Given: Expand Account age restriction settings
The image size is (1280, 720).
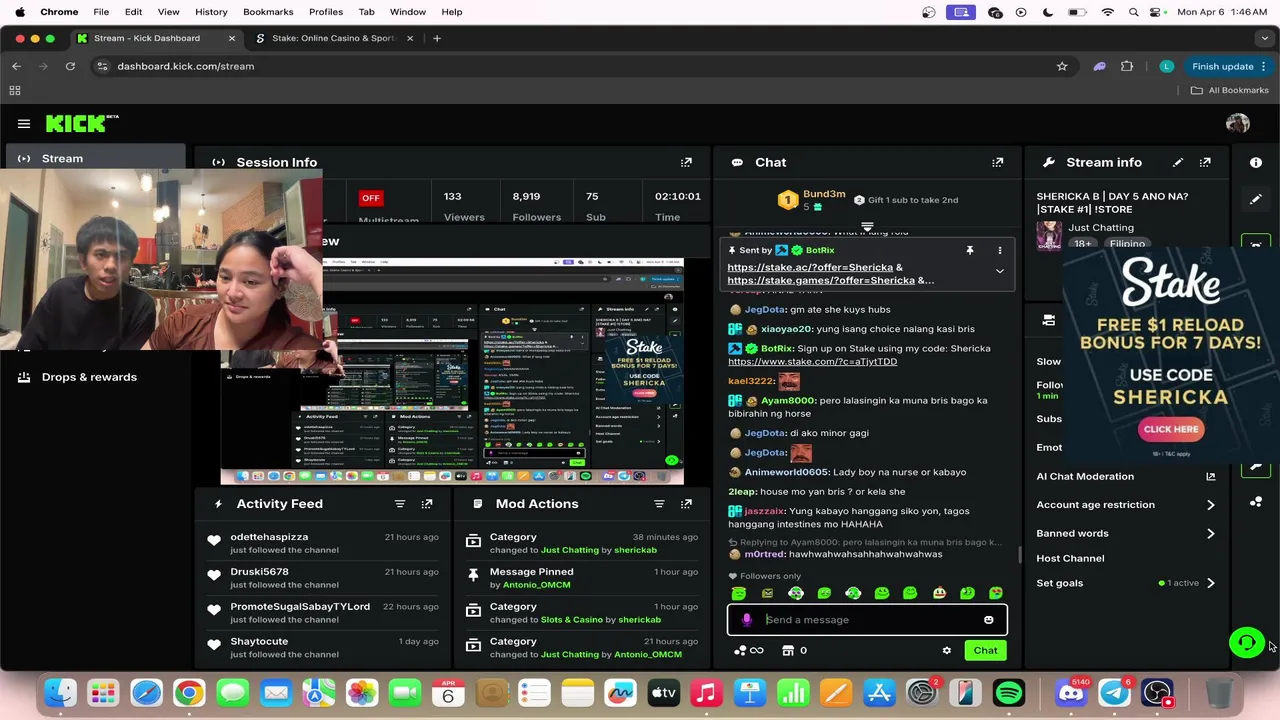Looking at the screenshot, I should point(1210,505).
